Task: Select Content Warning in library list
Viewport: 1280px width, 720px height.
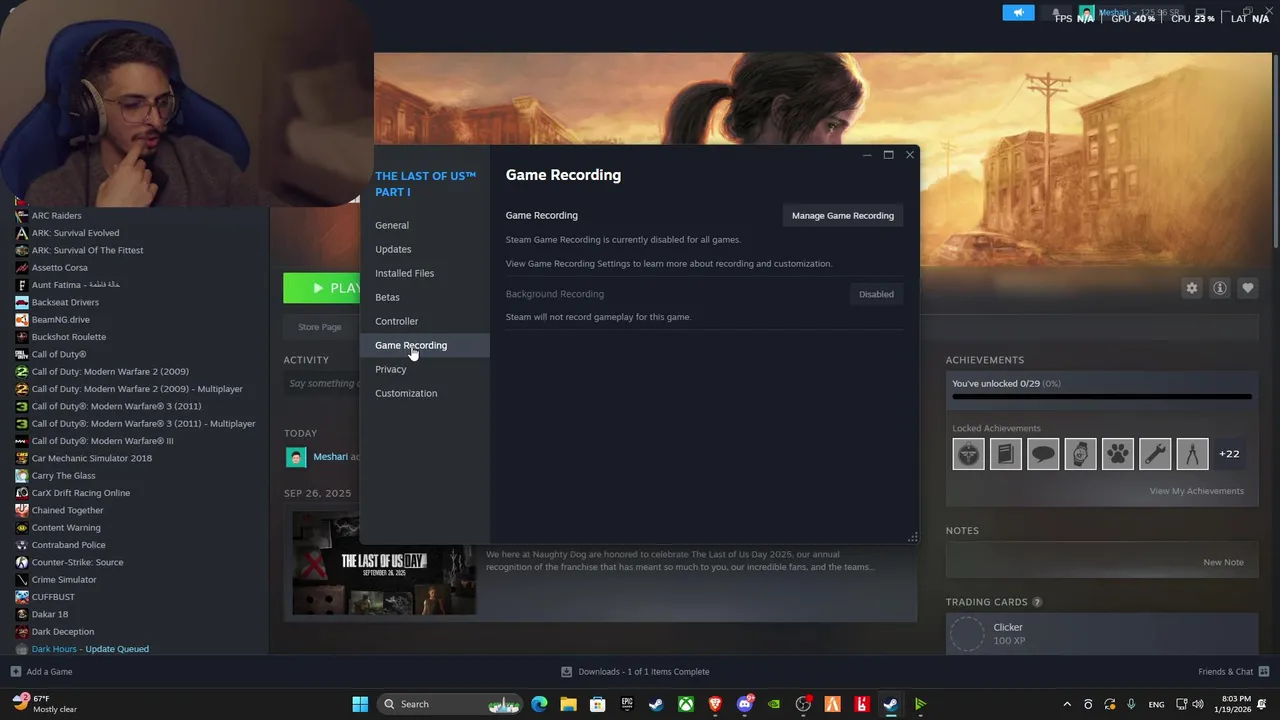Action: point(66,527)
